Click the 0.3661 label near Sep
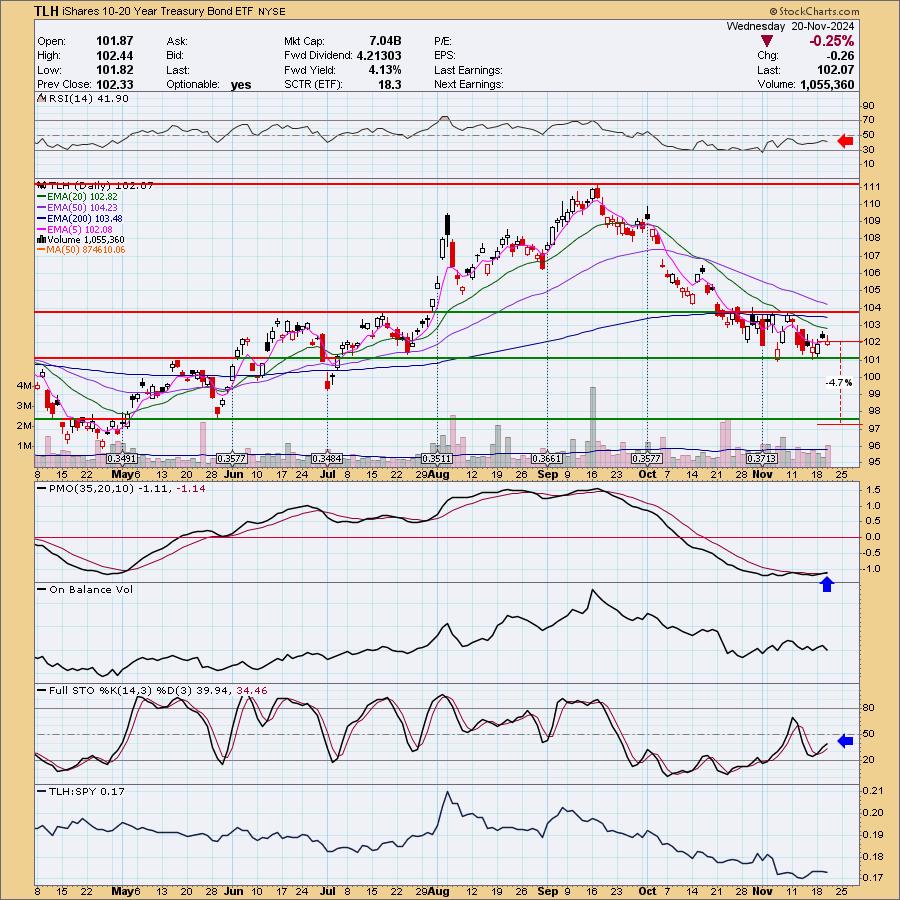The width and height of the screenshot is (900, 900). (x=547, y=459)
